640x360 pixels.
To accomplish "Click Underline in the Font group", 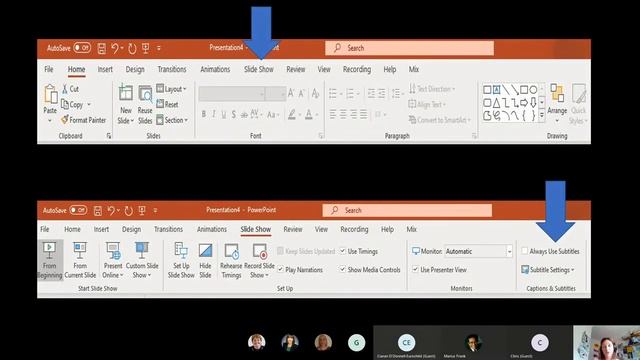I will click(x=224, y=115).
